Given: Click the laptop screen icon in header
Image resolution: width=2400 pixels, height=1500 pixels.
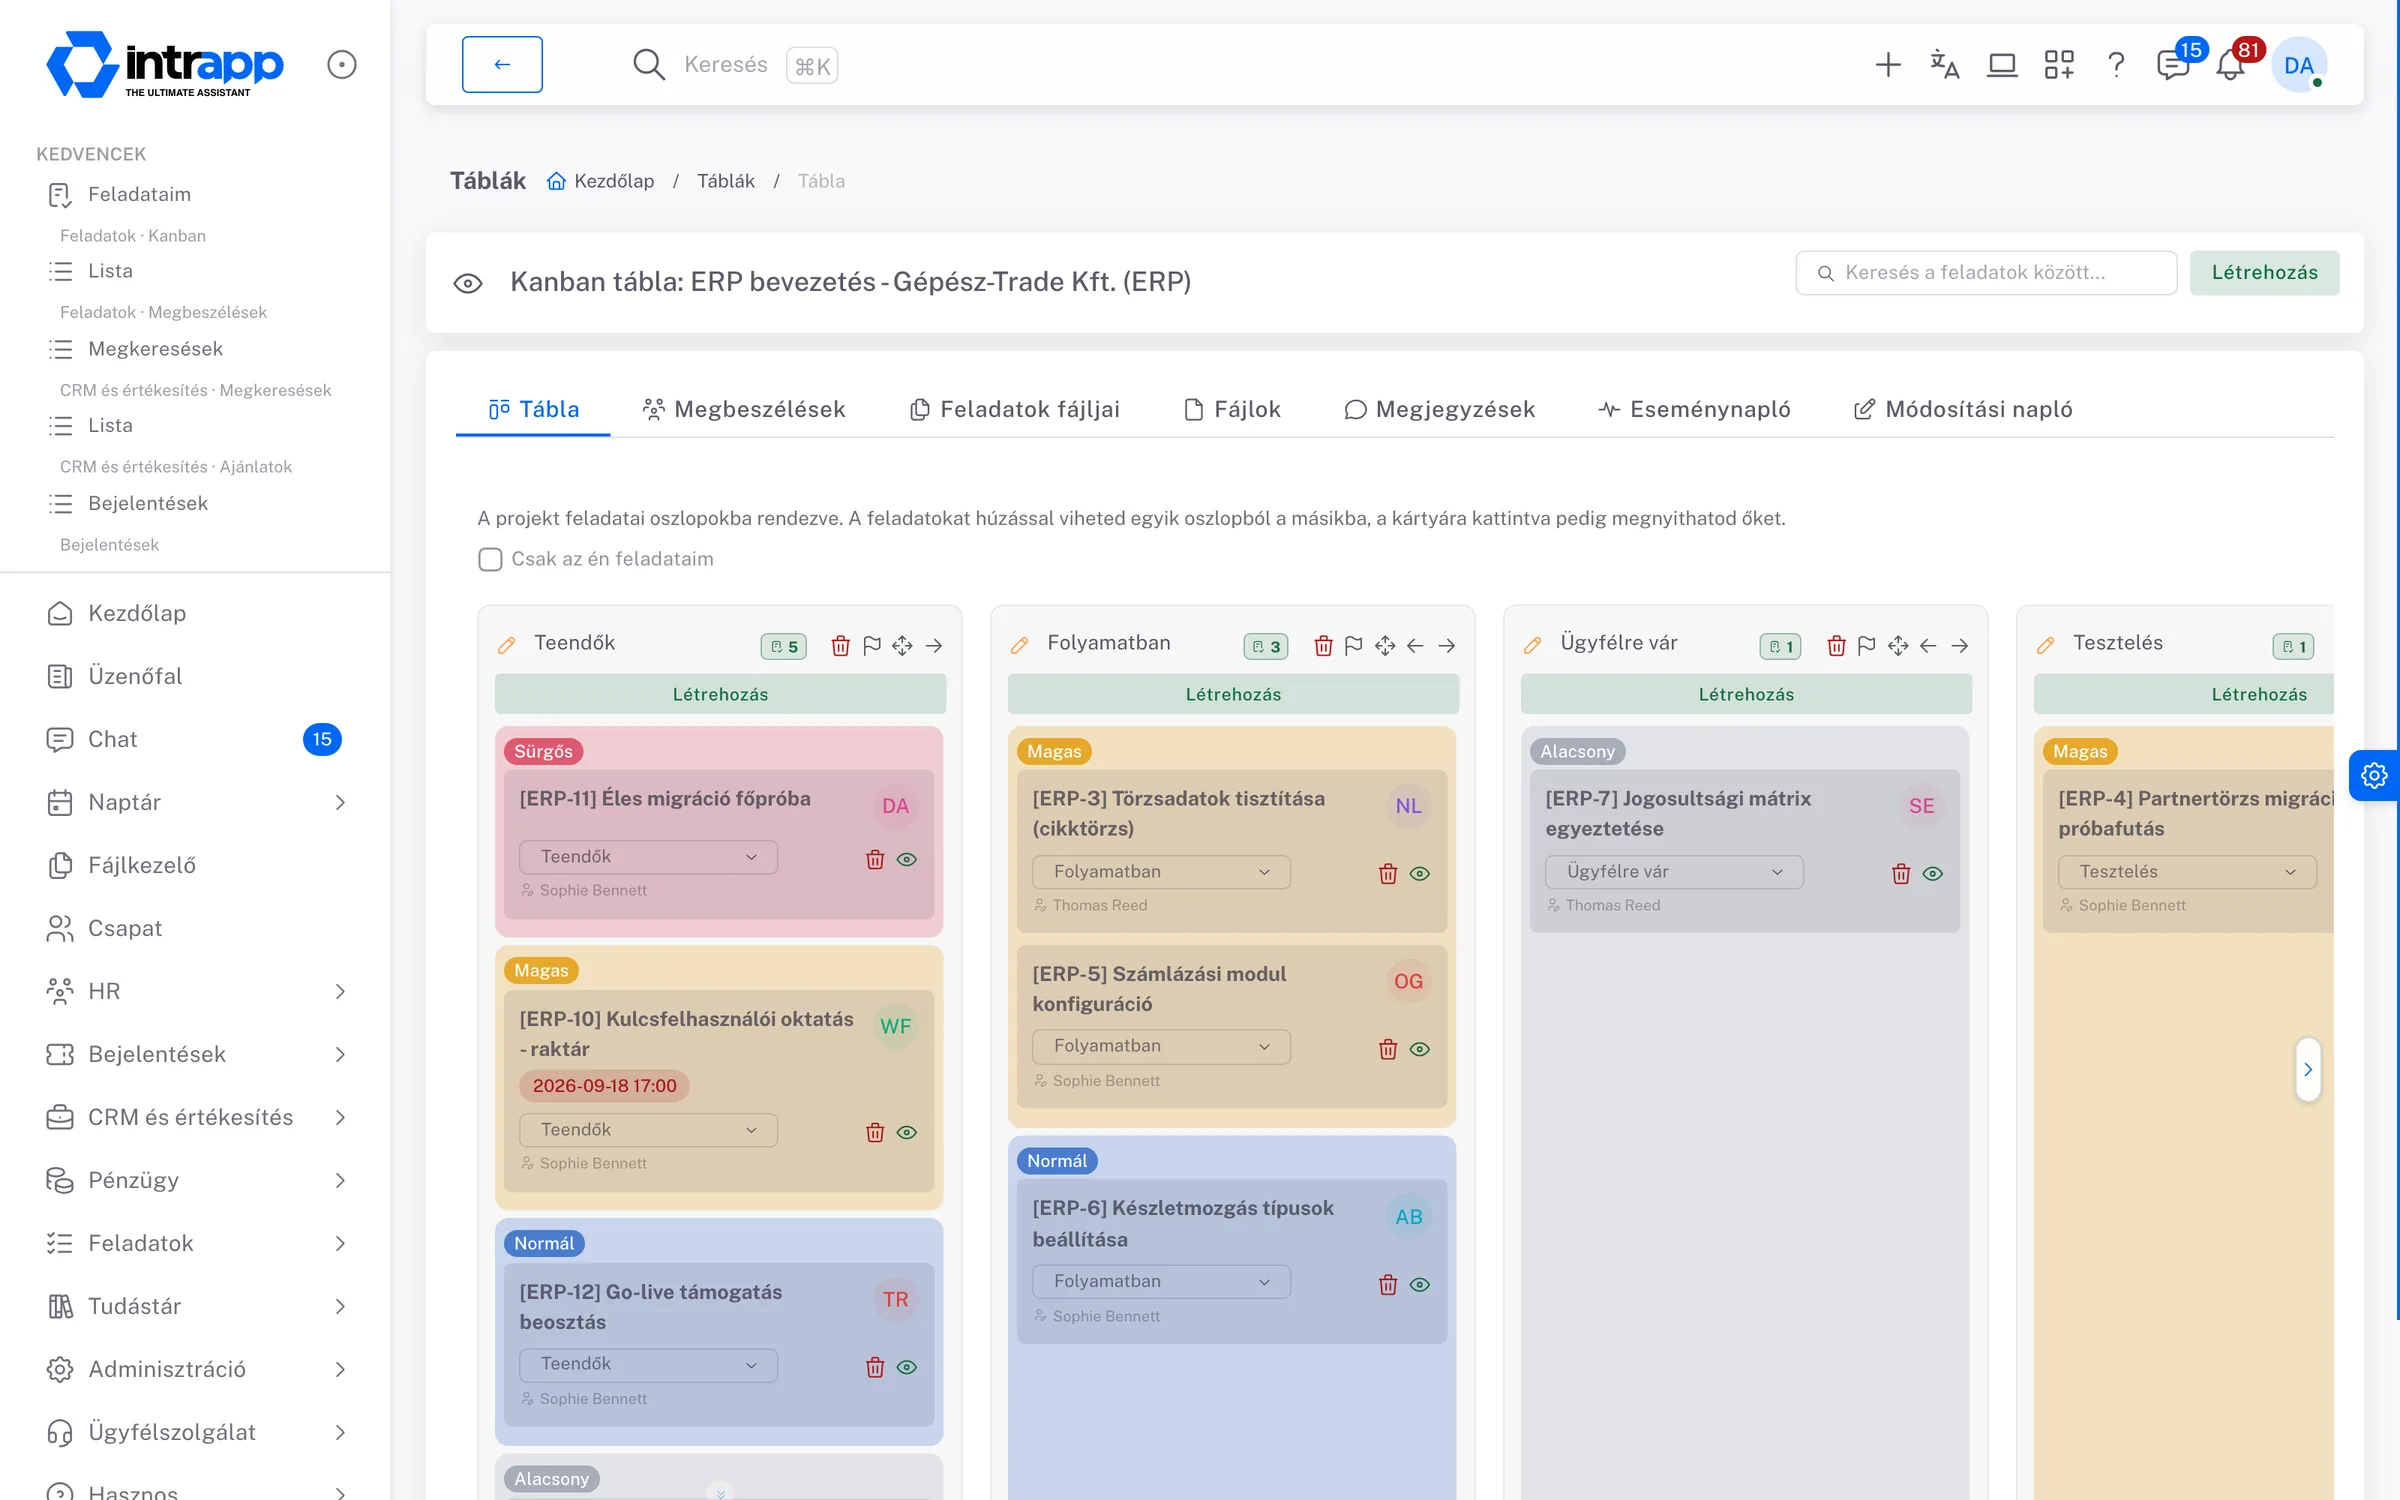Looking at the screenshot, I should 2001,65.
